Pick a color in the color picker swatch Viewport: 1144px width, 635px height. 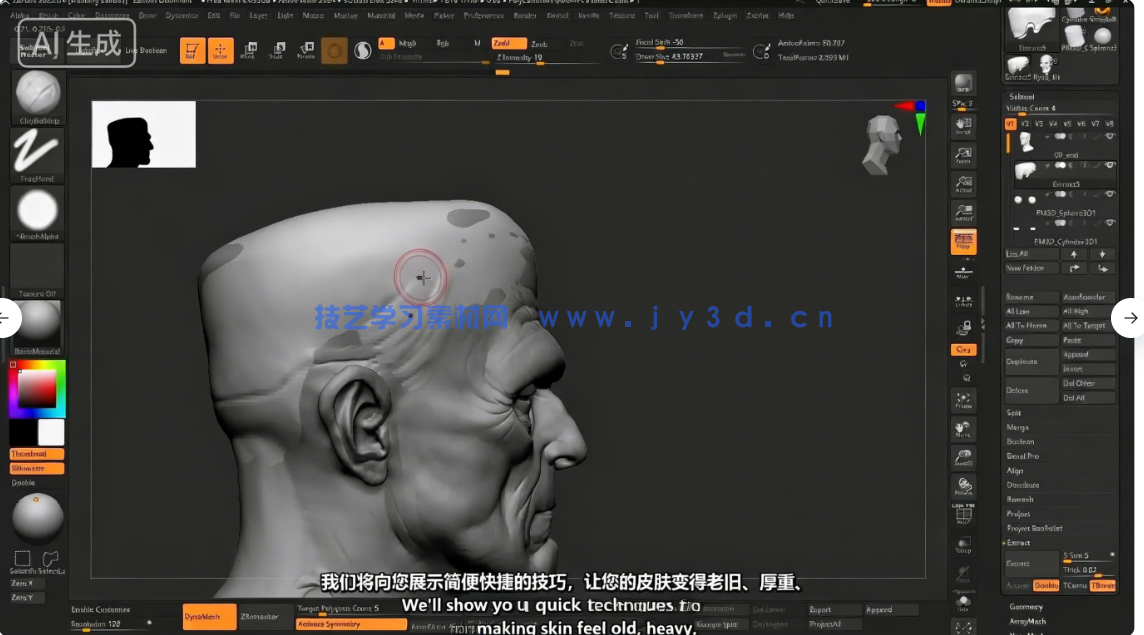[37, 390]
